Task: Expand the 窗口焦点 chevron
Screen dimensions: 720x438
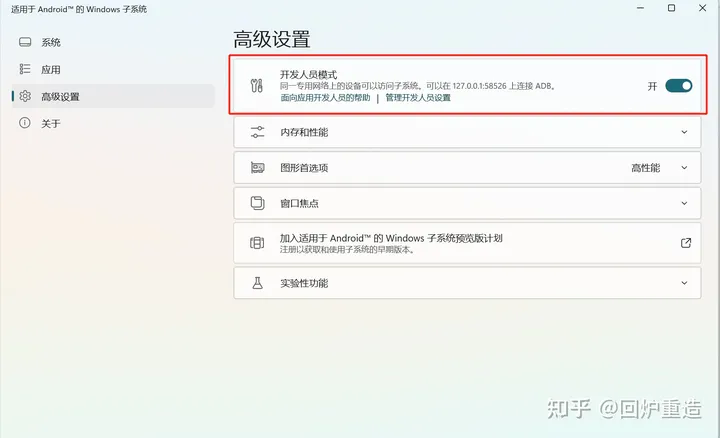Action: point(684,203)
